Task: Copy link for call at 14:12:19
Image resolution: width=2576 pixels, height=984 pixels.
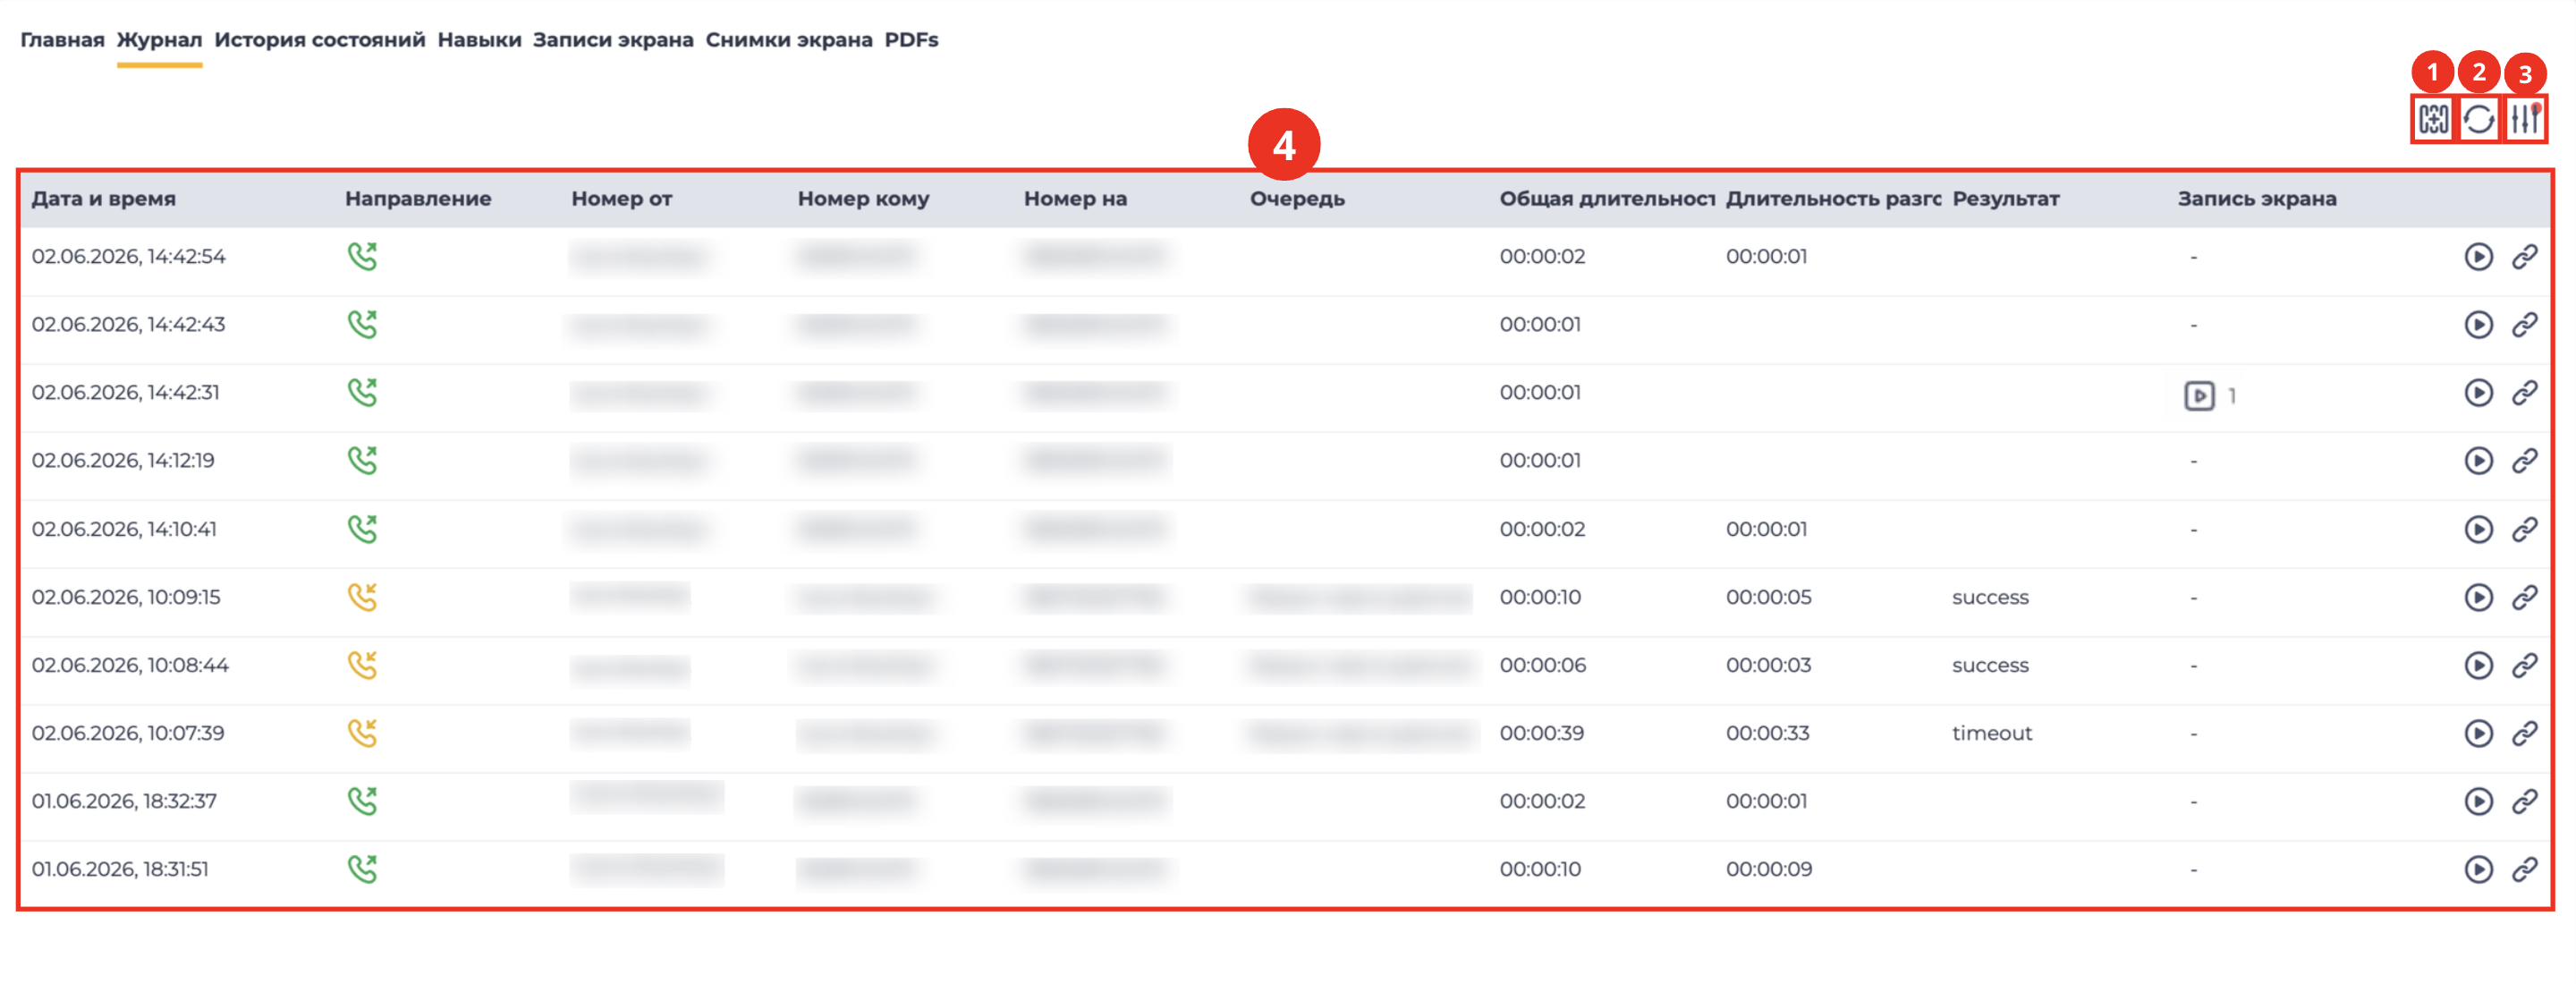Action: 2524,461
